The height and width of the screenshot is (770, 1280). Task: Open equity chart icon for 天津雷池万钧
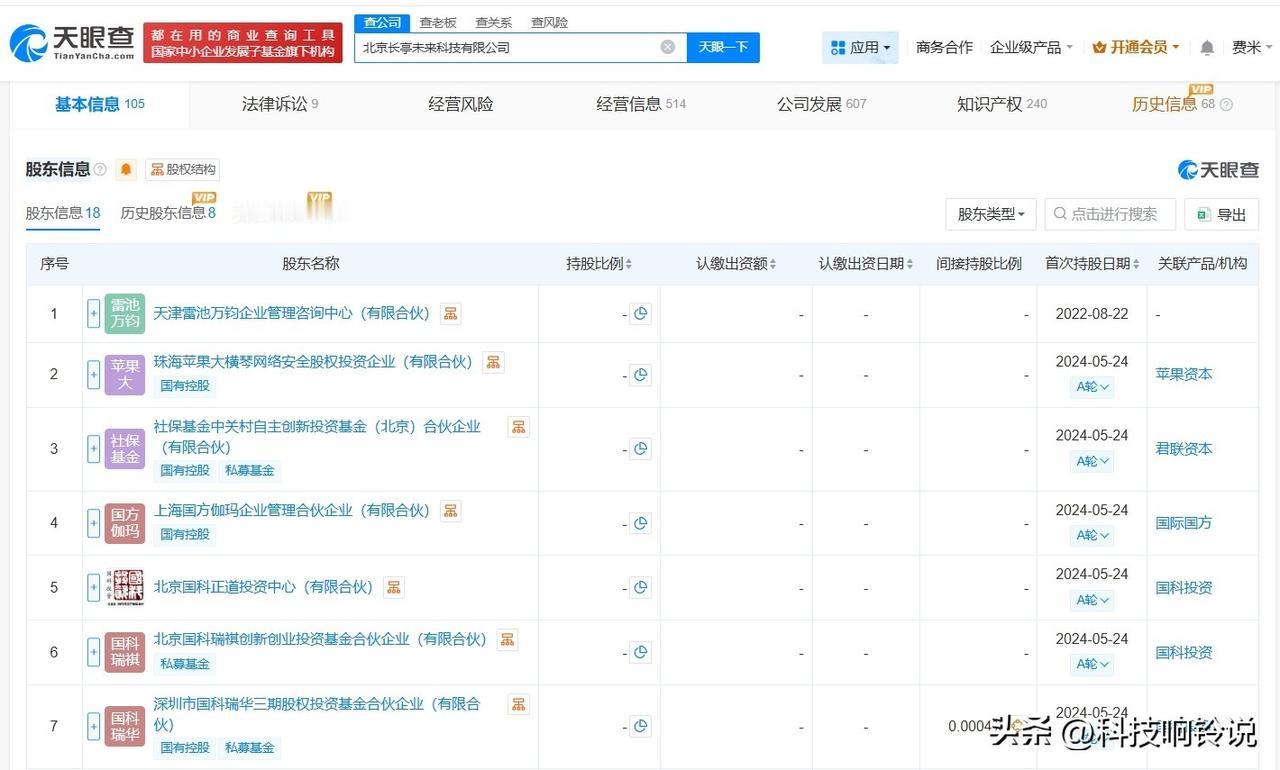pyautogui.click(x=451, y=314)
